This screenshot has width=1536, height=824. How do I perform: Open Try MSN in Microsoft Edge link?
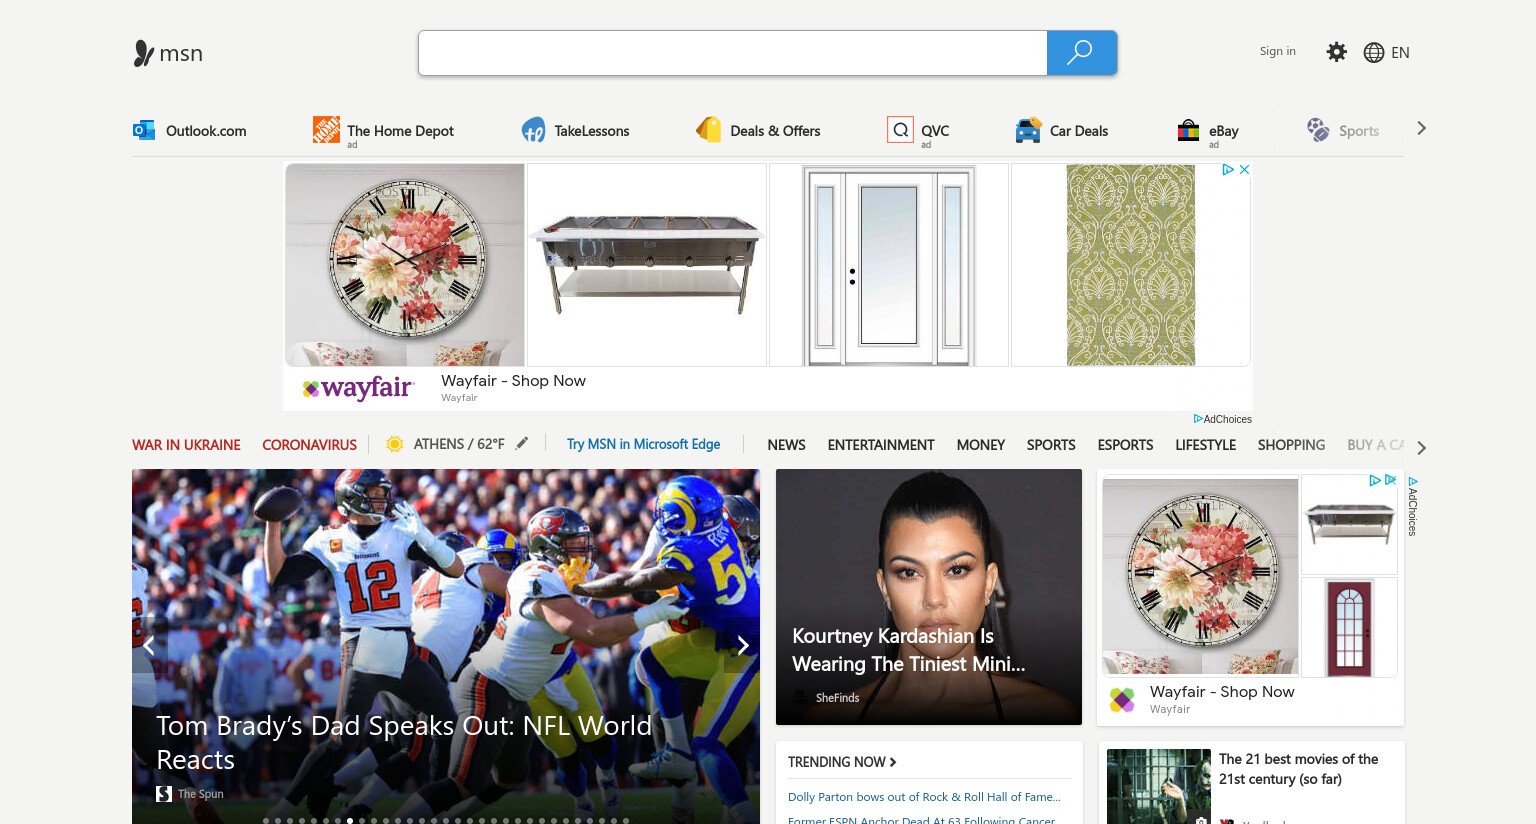pos(643,444)
